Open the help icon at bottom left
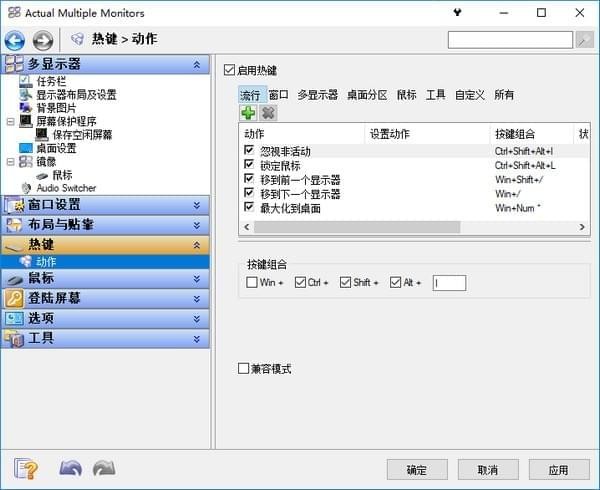 point(26,469)
